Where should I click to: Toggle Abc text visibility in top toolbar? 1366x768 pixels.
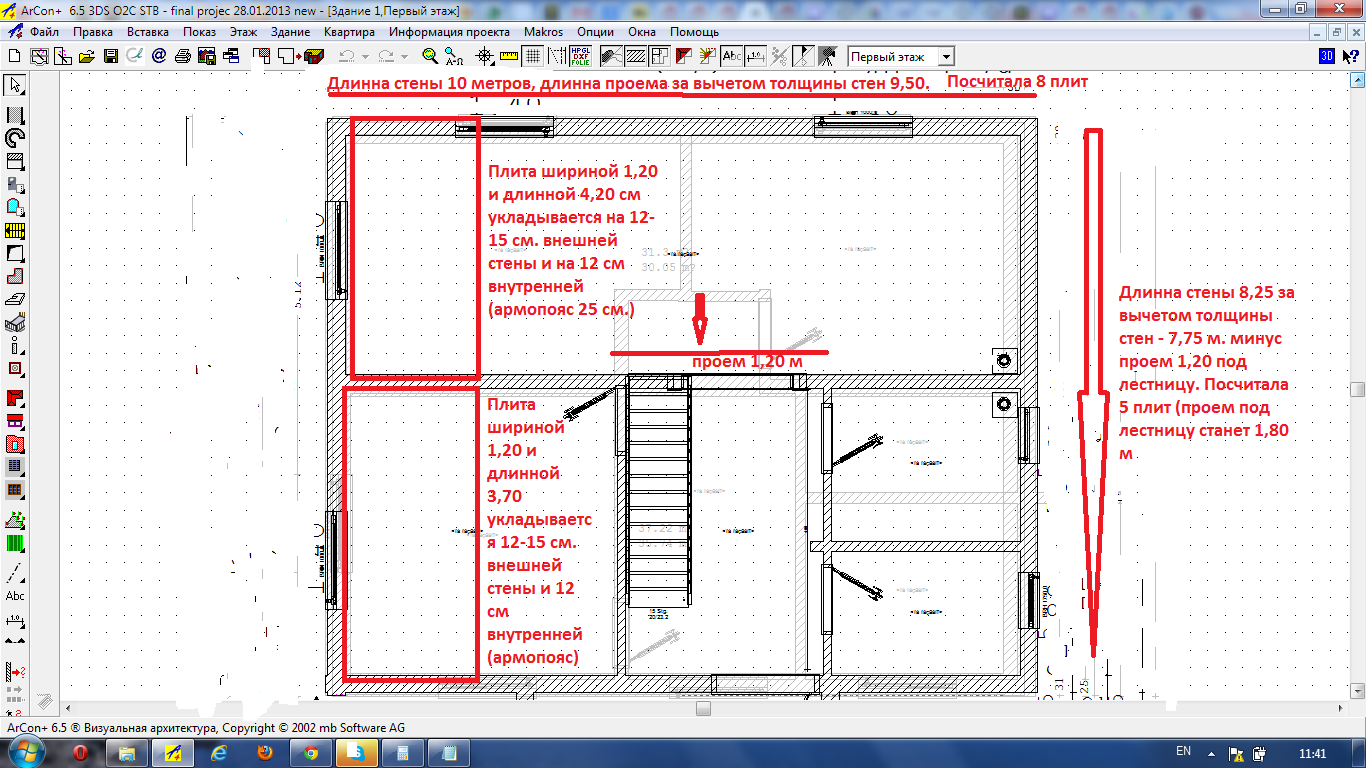(731, 56)
